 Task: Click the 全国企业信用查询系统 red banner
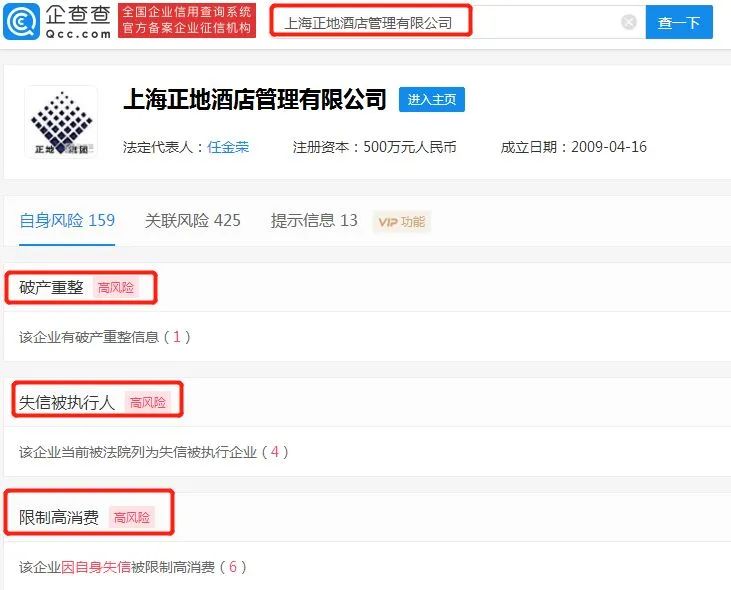187,21
